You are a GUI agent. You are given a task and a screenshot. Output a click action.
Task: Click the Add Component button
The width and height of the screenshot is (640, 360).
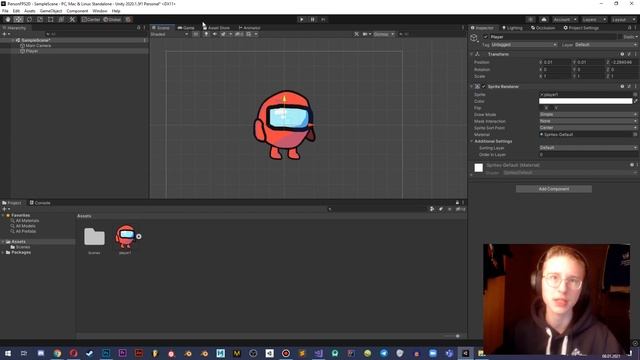553,189
